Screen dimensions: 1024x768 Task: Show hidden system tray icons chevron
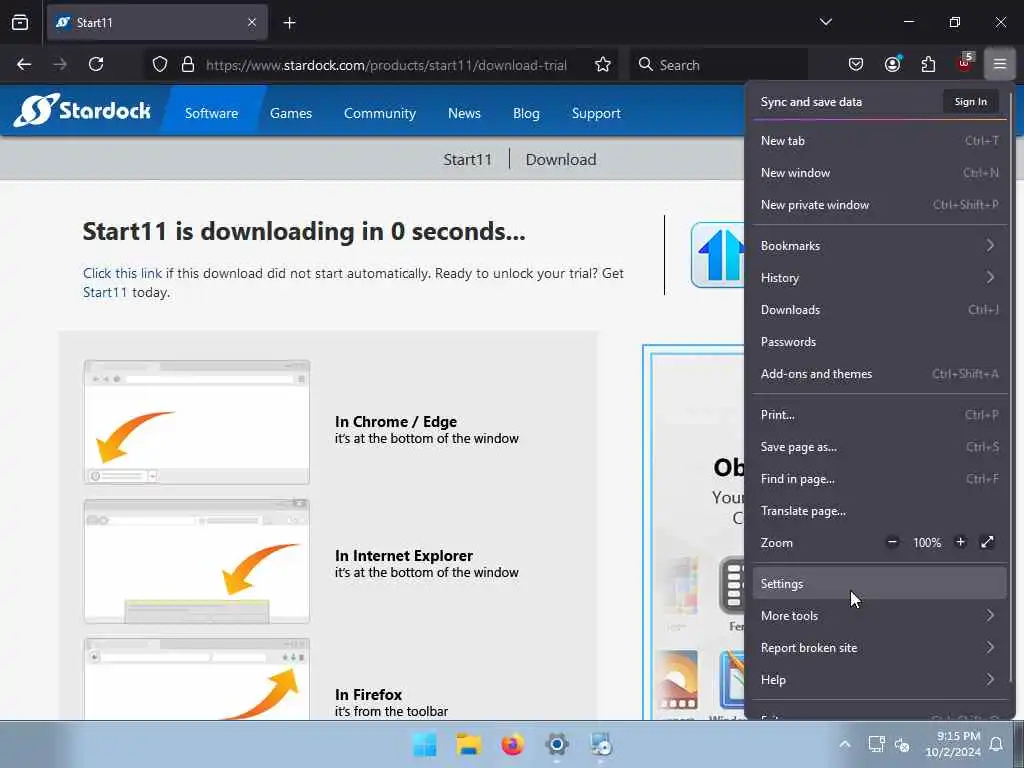(x=844, y=744)
